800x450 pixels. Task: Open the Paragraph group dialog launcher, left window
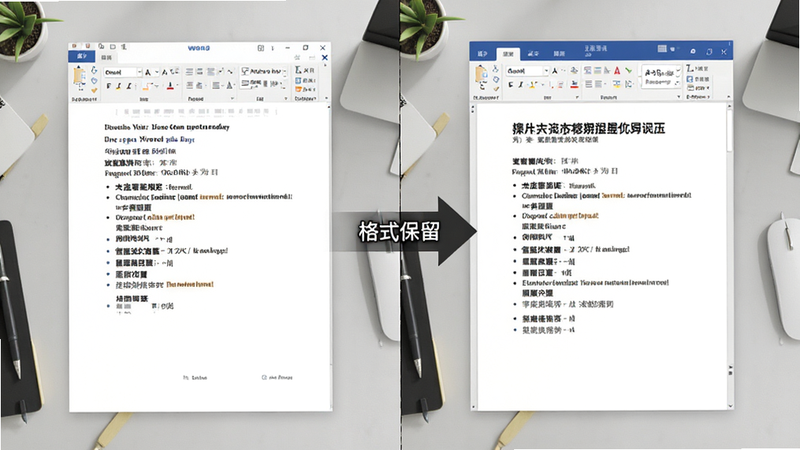[232, 98]
